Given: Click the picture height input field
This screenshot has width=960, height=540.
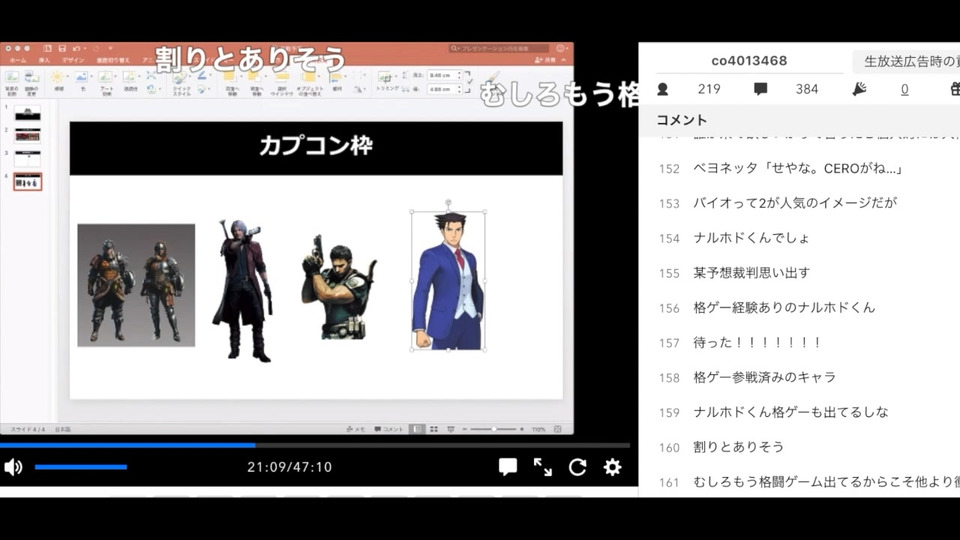Looking at the screenshot, I should [442, 75].
